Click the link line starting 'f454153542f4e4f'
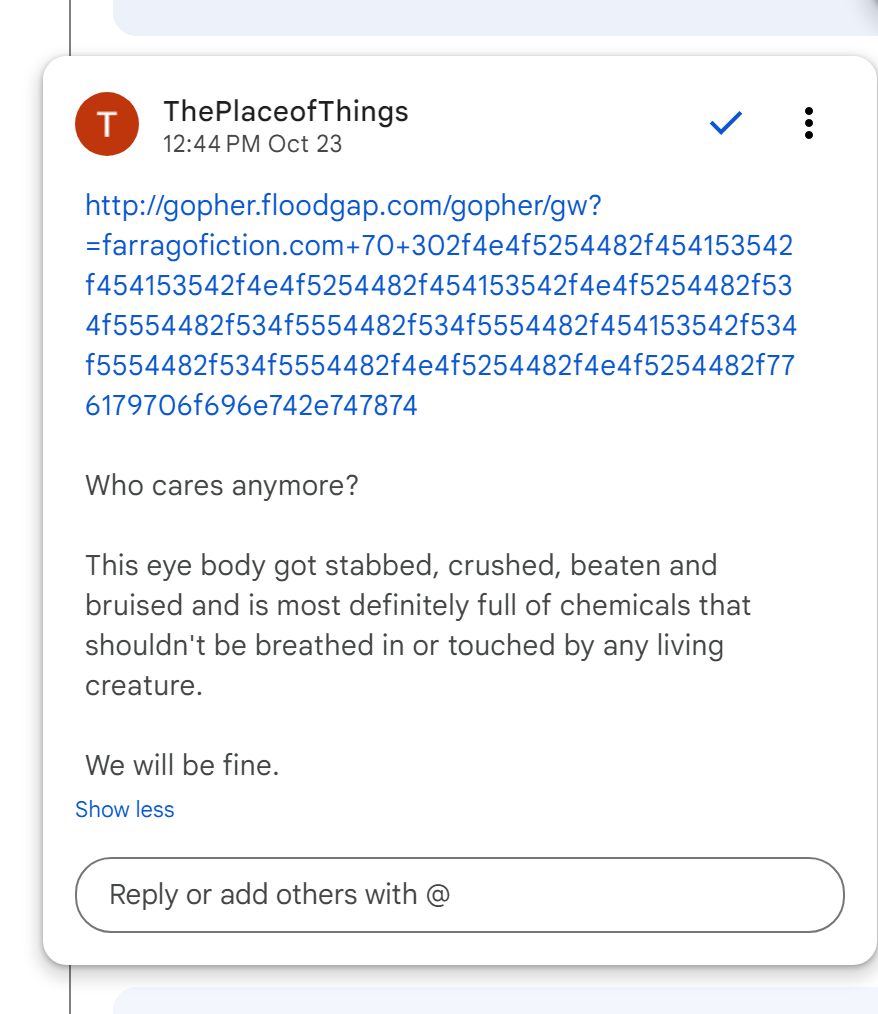The height and width of the screenshot is (1014, 878). coord(439,286)
